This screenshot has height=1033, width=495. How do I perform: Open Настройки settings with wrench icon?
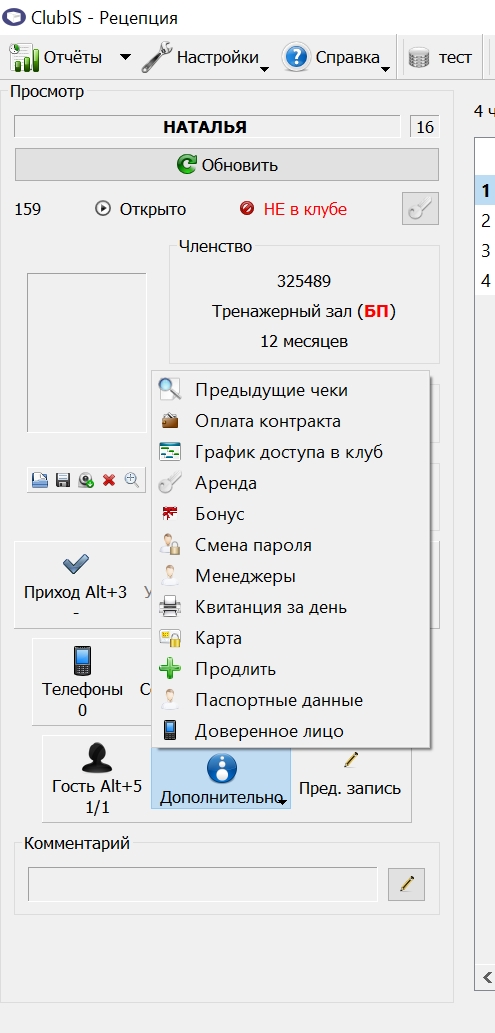tap(200, 58)
